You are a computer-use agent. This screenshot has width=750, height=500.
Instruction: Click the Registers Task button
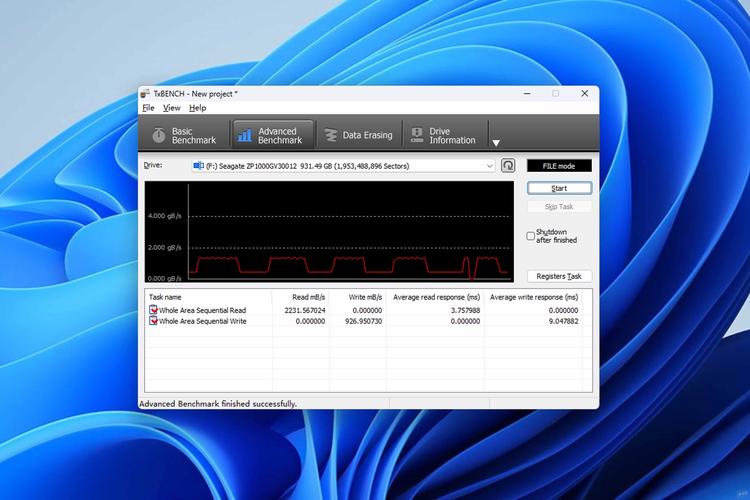(559, 276)
